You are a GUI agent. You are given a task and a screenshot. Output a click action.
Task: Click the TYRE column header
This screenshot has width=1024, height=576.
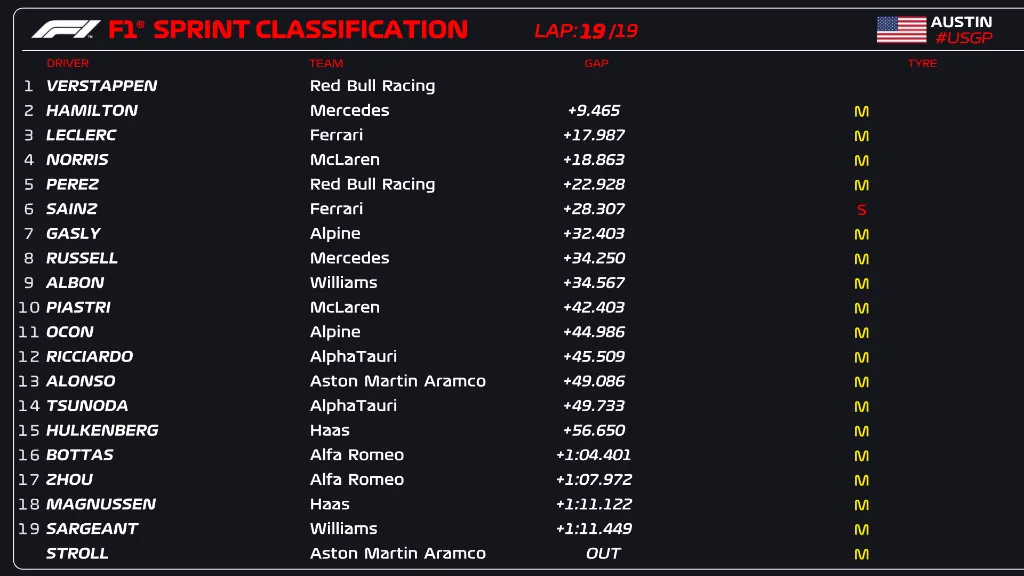point(922,64)
